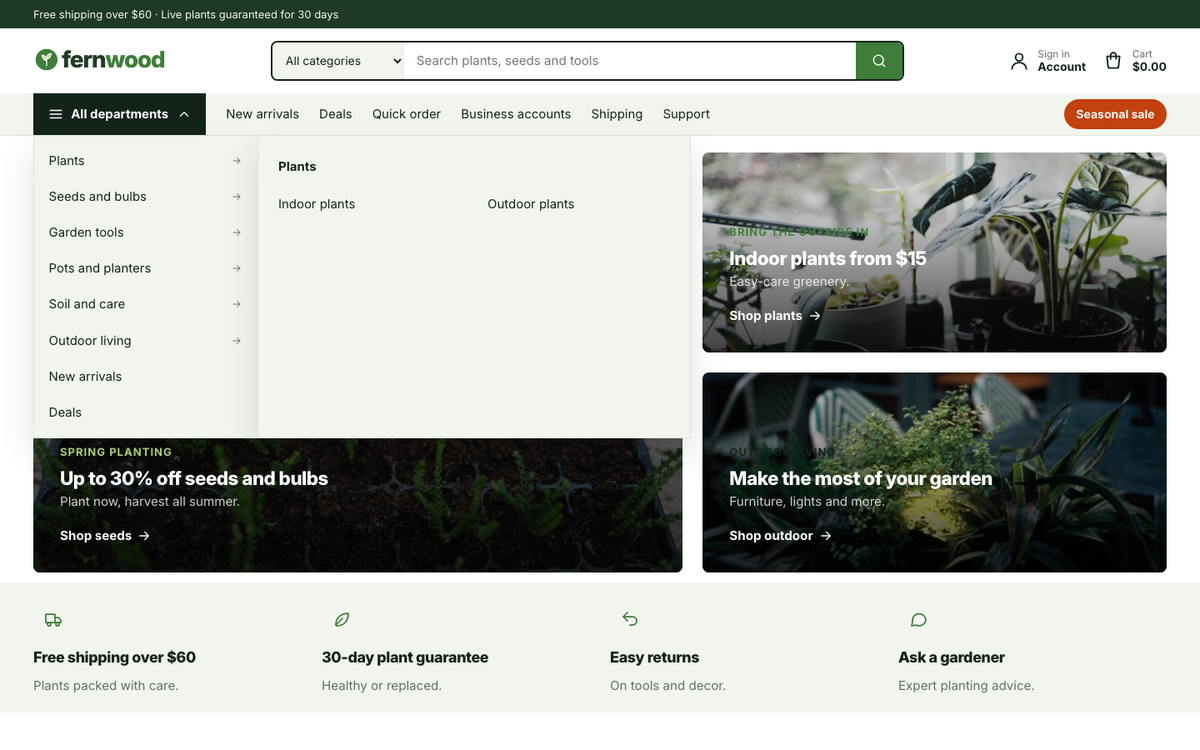Image resolution: width=1200 pixels, height=750 pixels.
Task: Follow the Shop outdoor link
Action: [780, 536]
